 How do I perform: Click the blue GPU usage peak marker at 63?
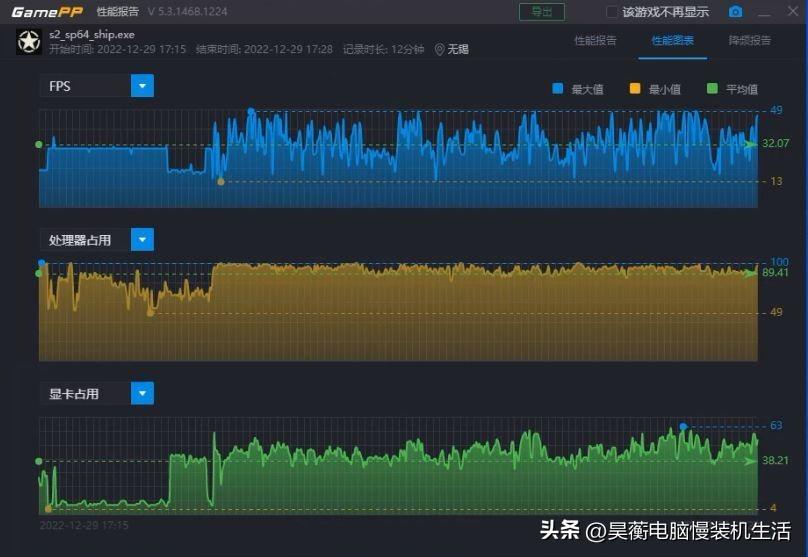click(683, 427)
